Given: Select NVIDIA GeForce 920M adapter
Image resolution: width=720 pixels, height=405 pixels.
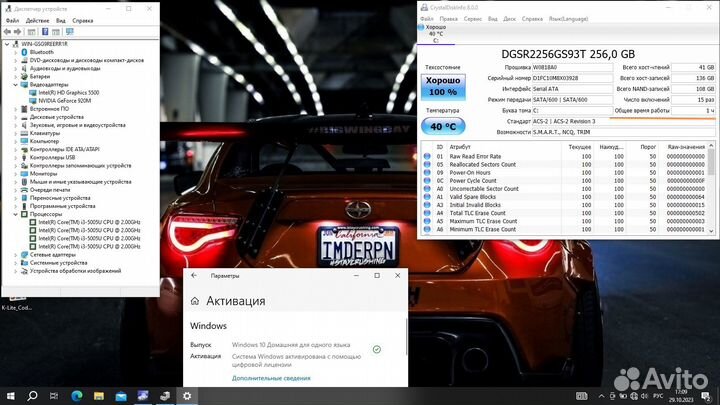Looking at the screenshot, I should click(x=64, y=101).
